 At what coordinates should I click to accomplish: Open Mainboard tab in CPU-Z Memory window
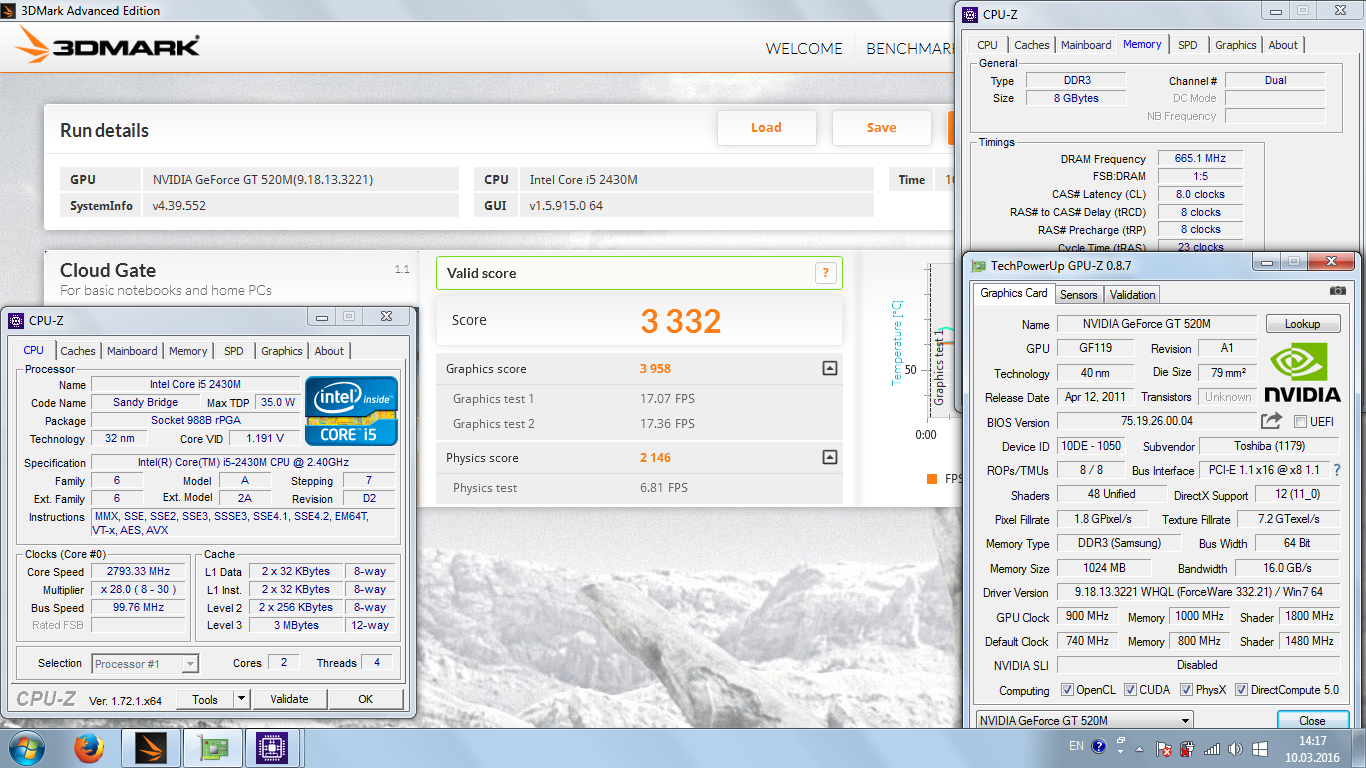tap(1086, 45)
